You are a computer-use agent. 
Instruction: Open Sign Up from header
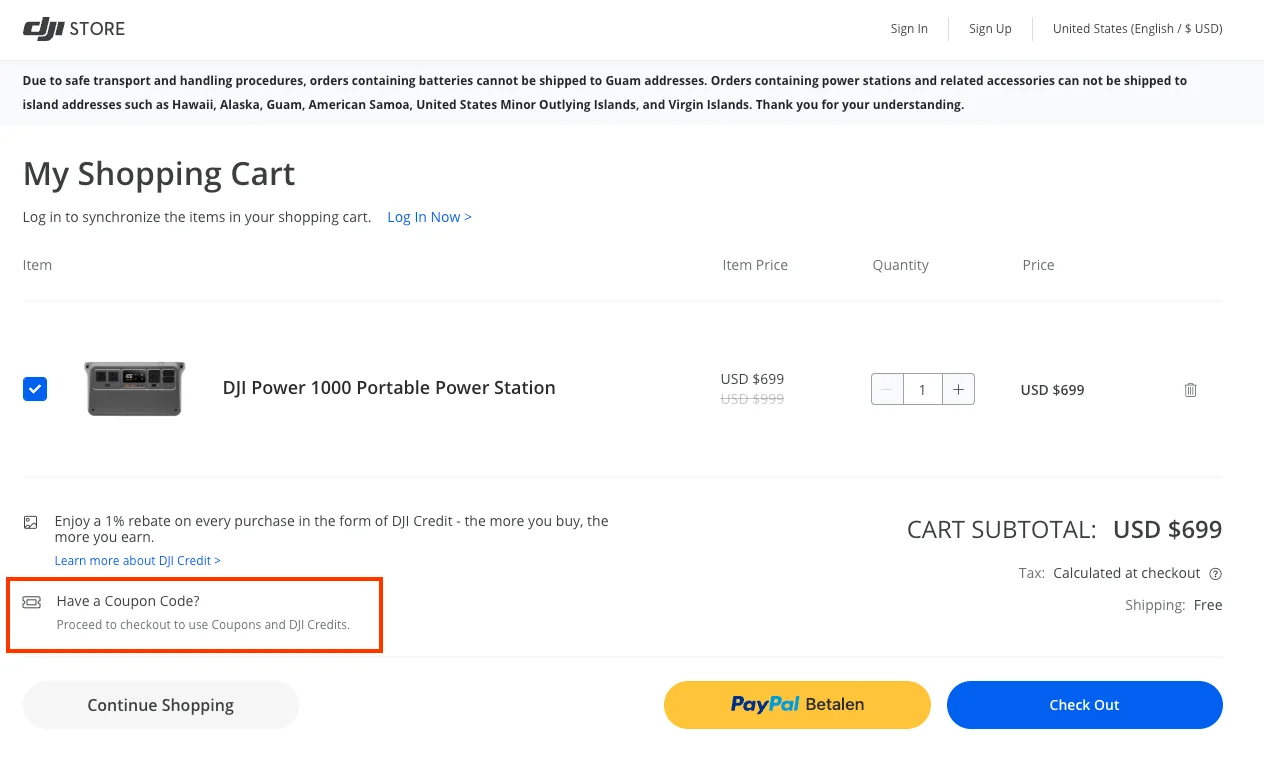pyautogui.click(x=990, y=29)
